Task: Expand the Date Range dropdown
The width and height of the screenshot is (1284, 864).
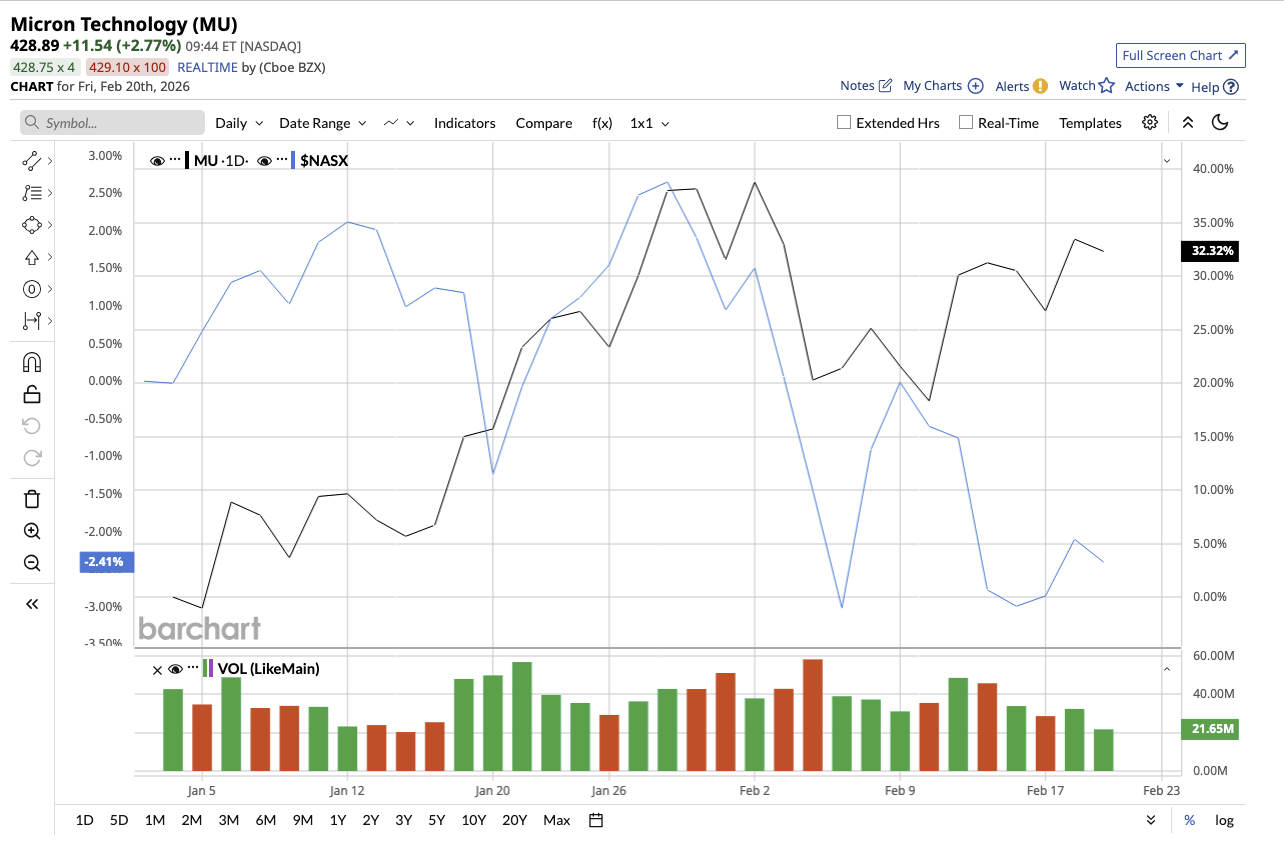Action: (x=322, y=122)
